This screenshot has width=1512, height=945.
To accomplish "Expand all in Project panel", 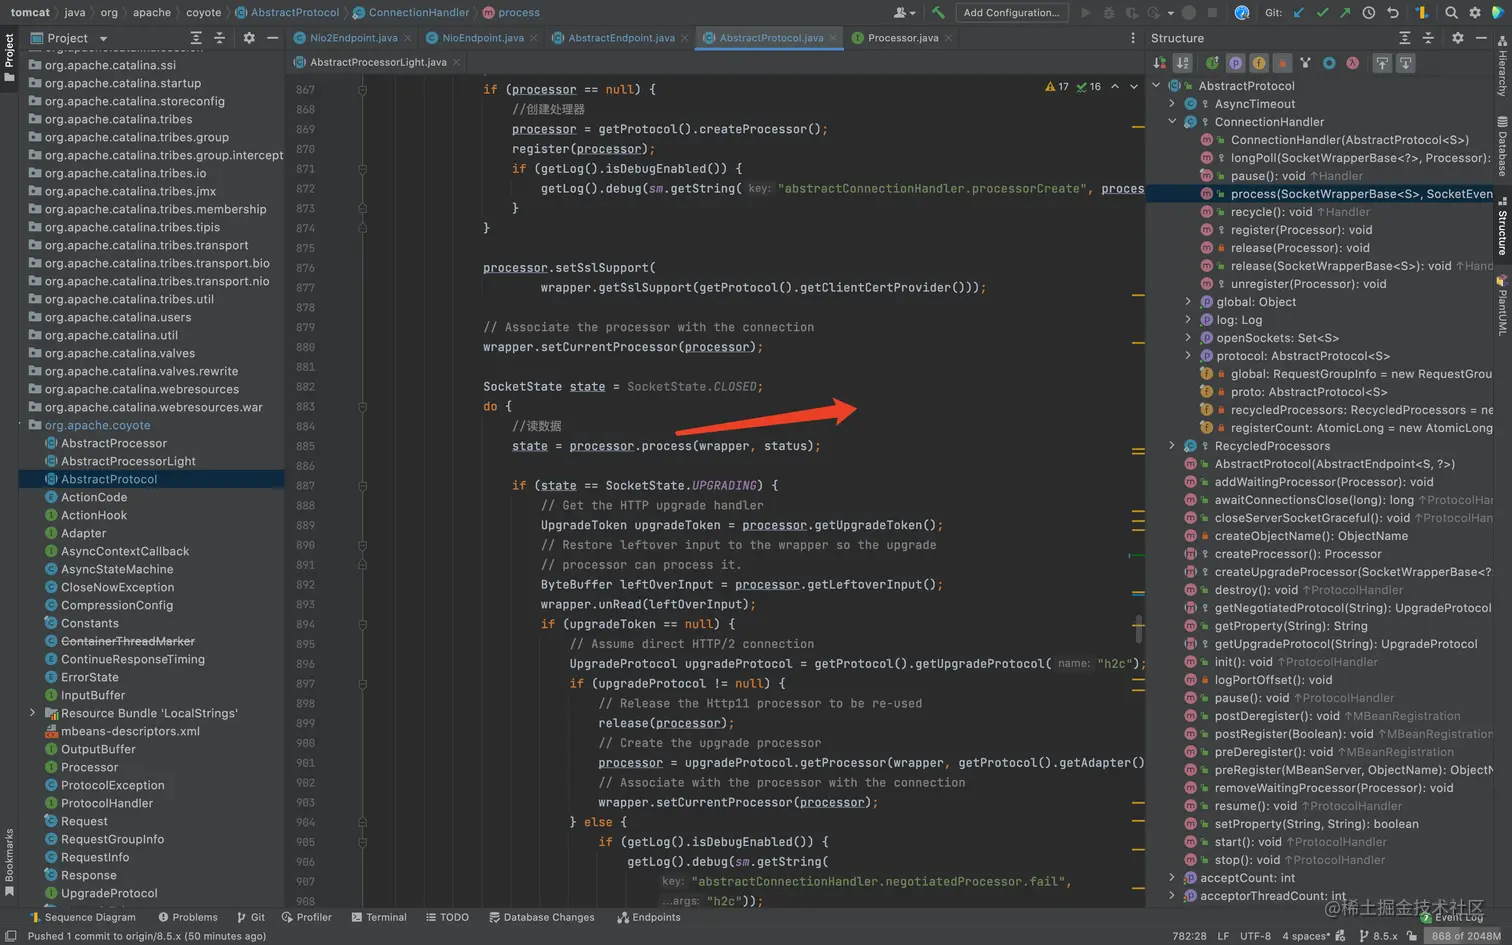I will (196, 38).
